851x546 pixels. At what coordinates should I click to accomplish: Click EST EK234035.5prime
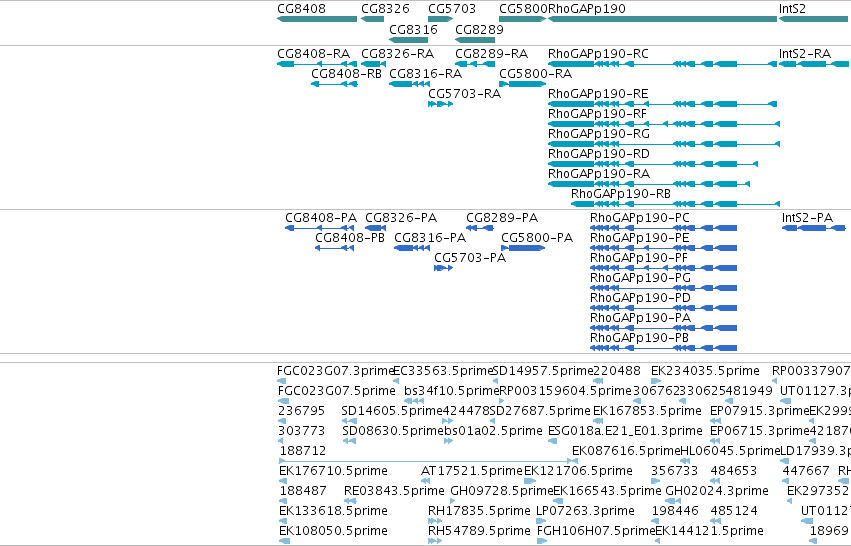[x=656, y=381]
